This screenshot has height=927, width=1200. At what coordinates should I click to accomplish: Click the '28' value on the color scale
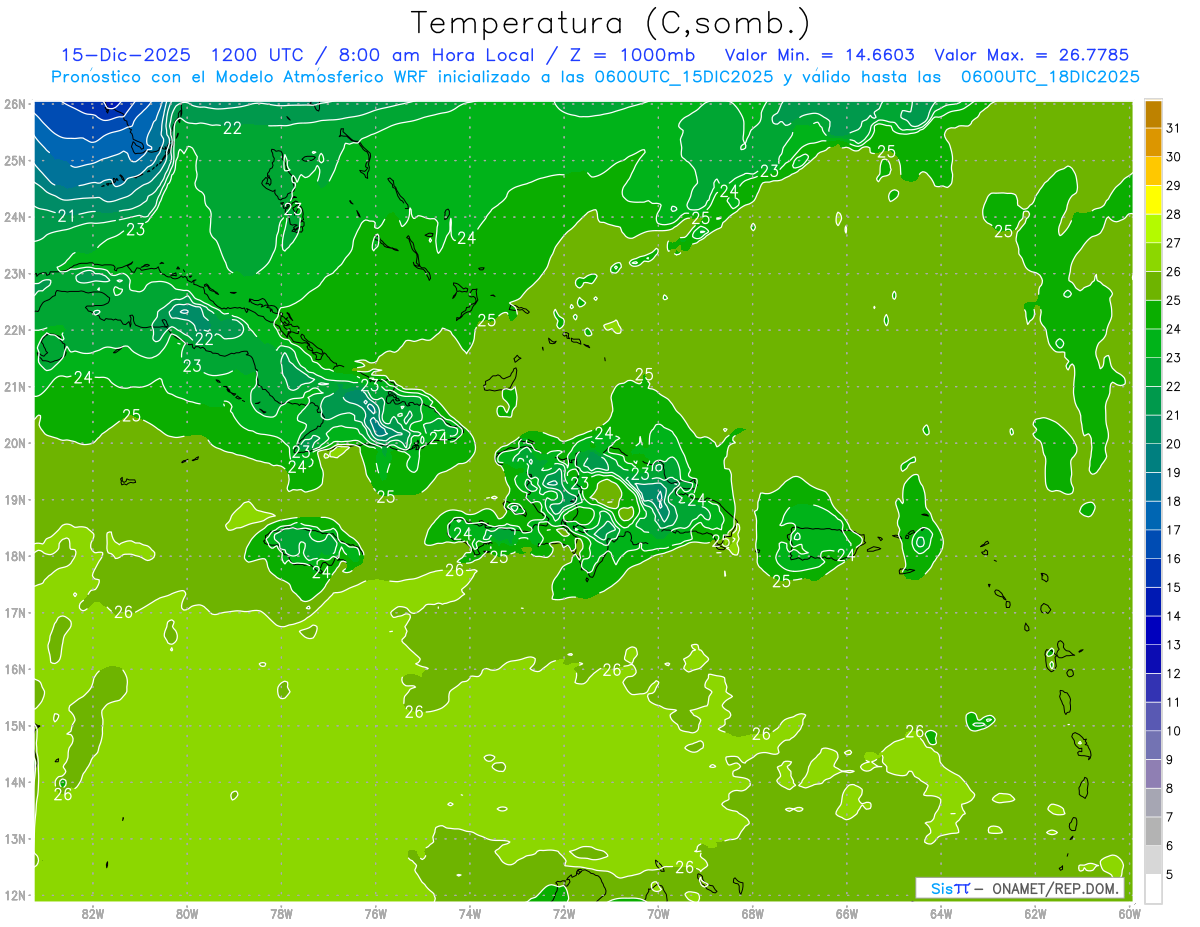1173,214
